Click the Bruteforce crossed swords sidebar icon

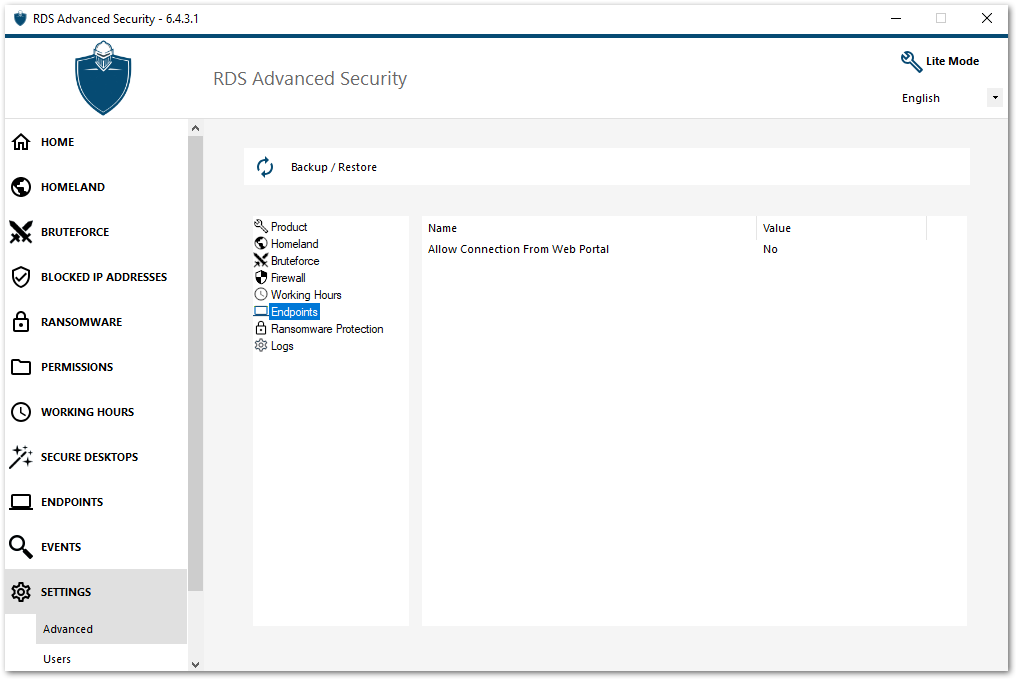21,232
